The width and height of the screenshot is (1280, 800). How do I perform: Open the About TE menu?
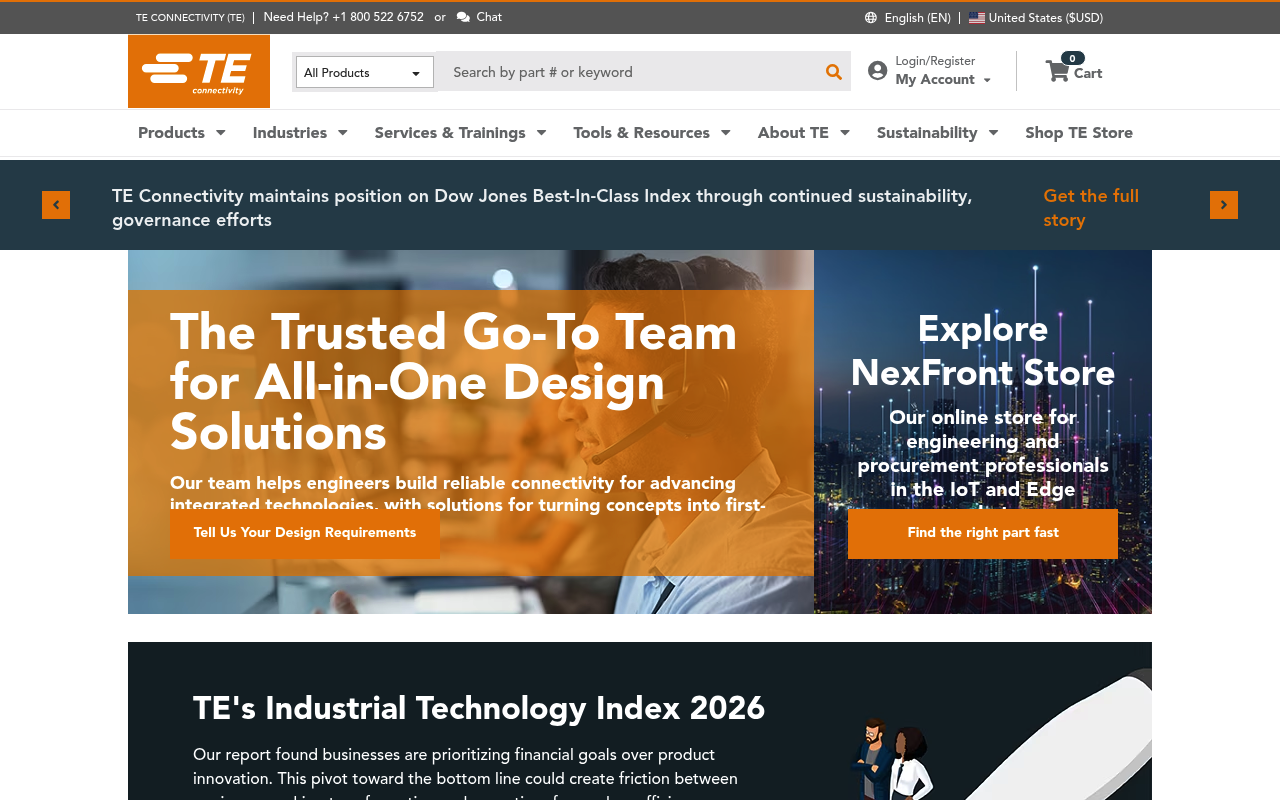pyautogui.click(x=793, y=133)
